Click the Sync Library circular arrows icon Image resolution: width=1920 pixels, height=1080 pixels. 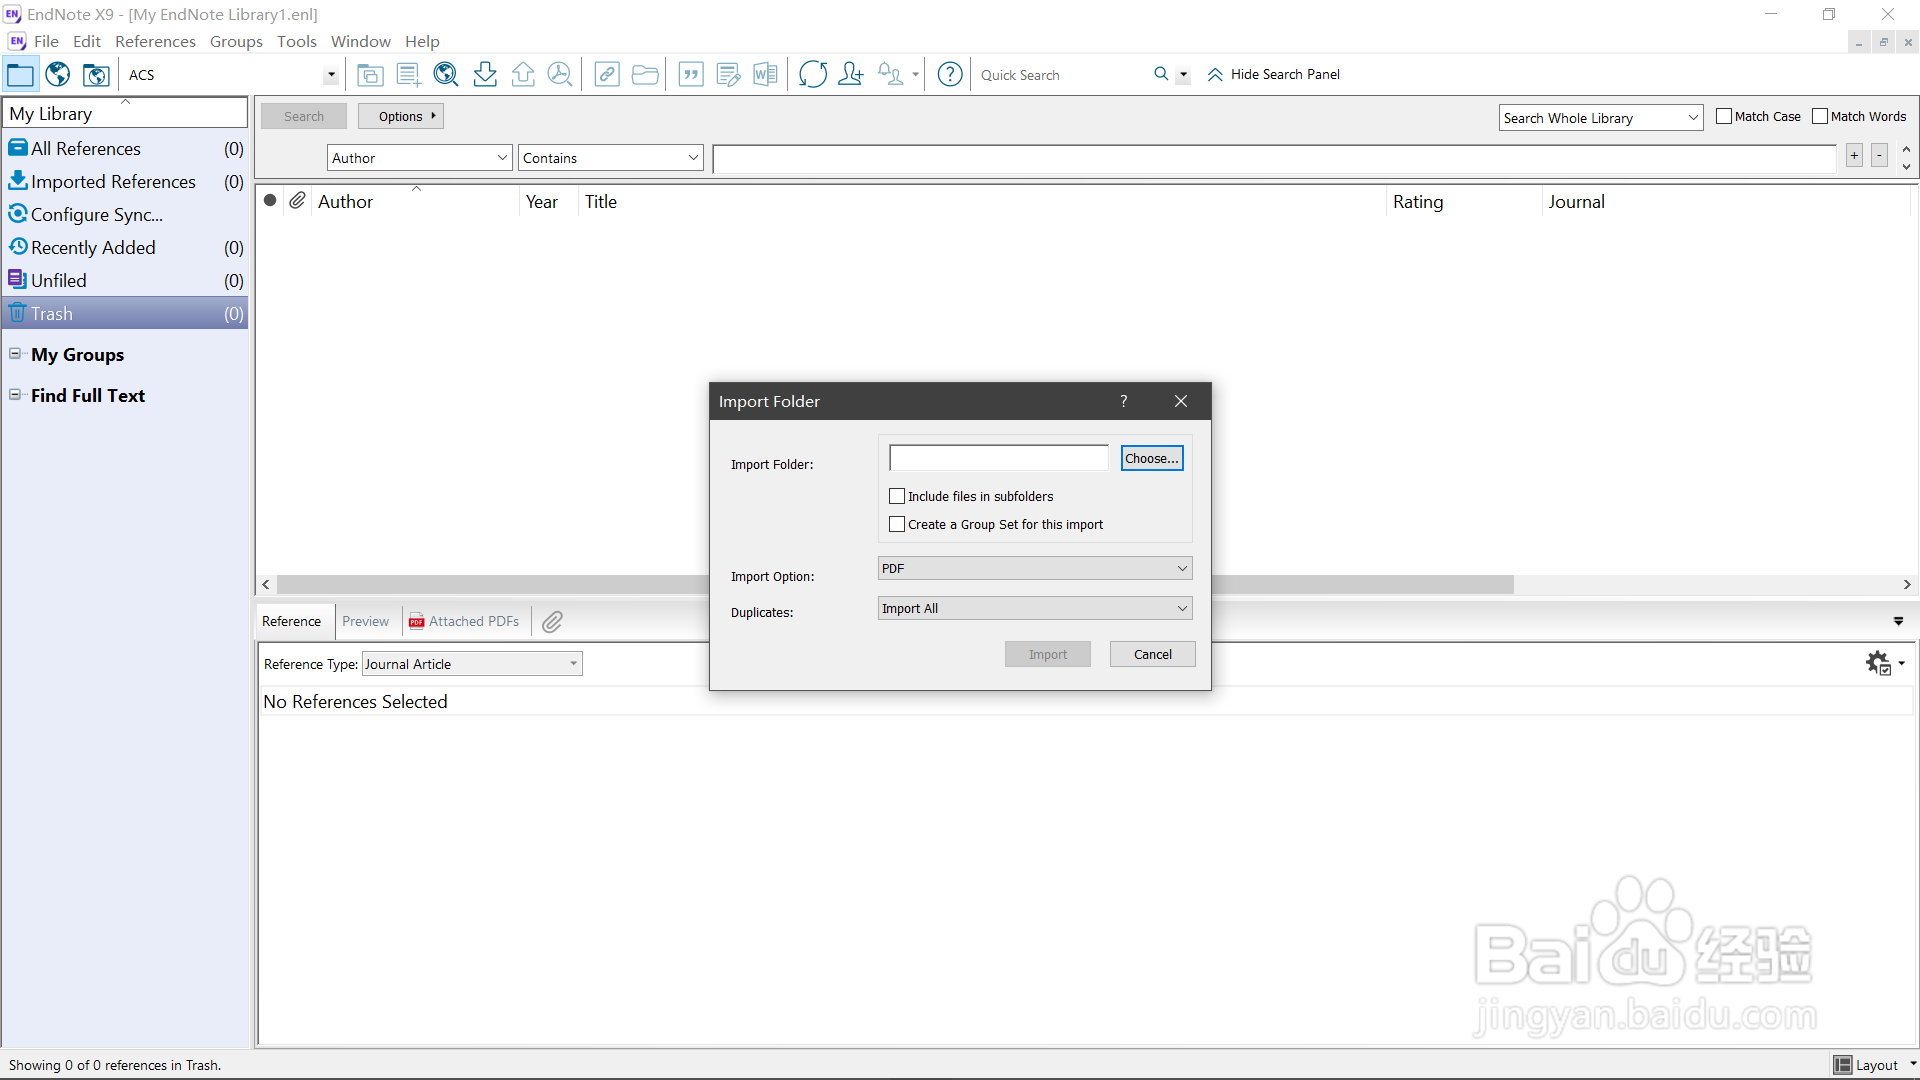[x=813, y=74]
